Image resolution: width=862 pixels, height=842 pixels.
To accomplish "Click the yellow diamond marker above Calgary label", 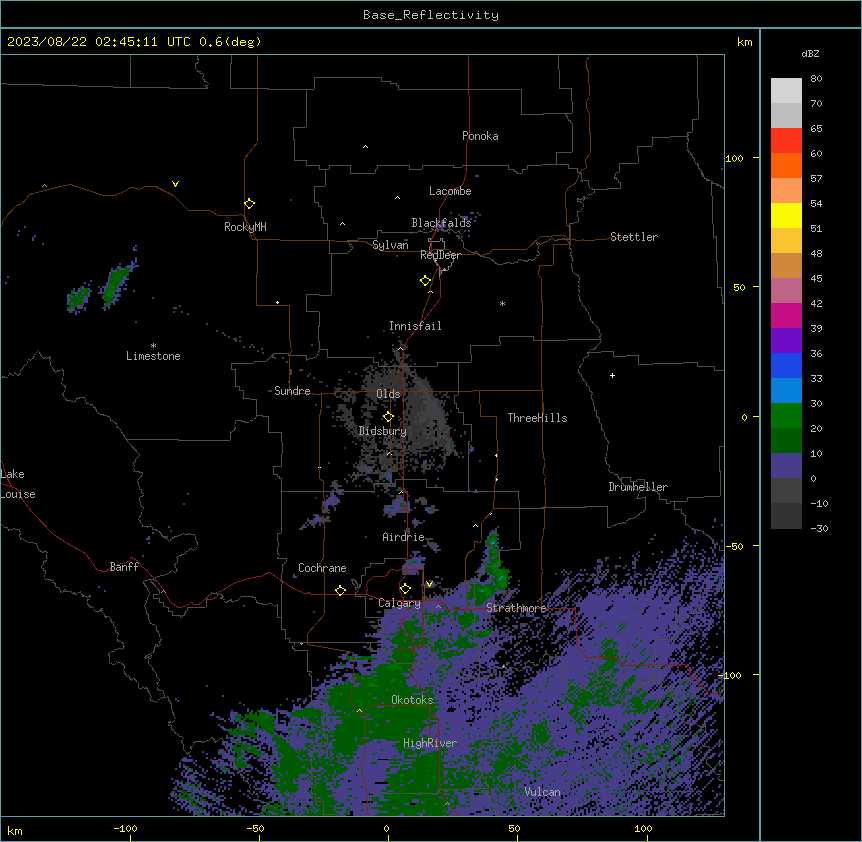I will coord(405,589).
